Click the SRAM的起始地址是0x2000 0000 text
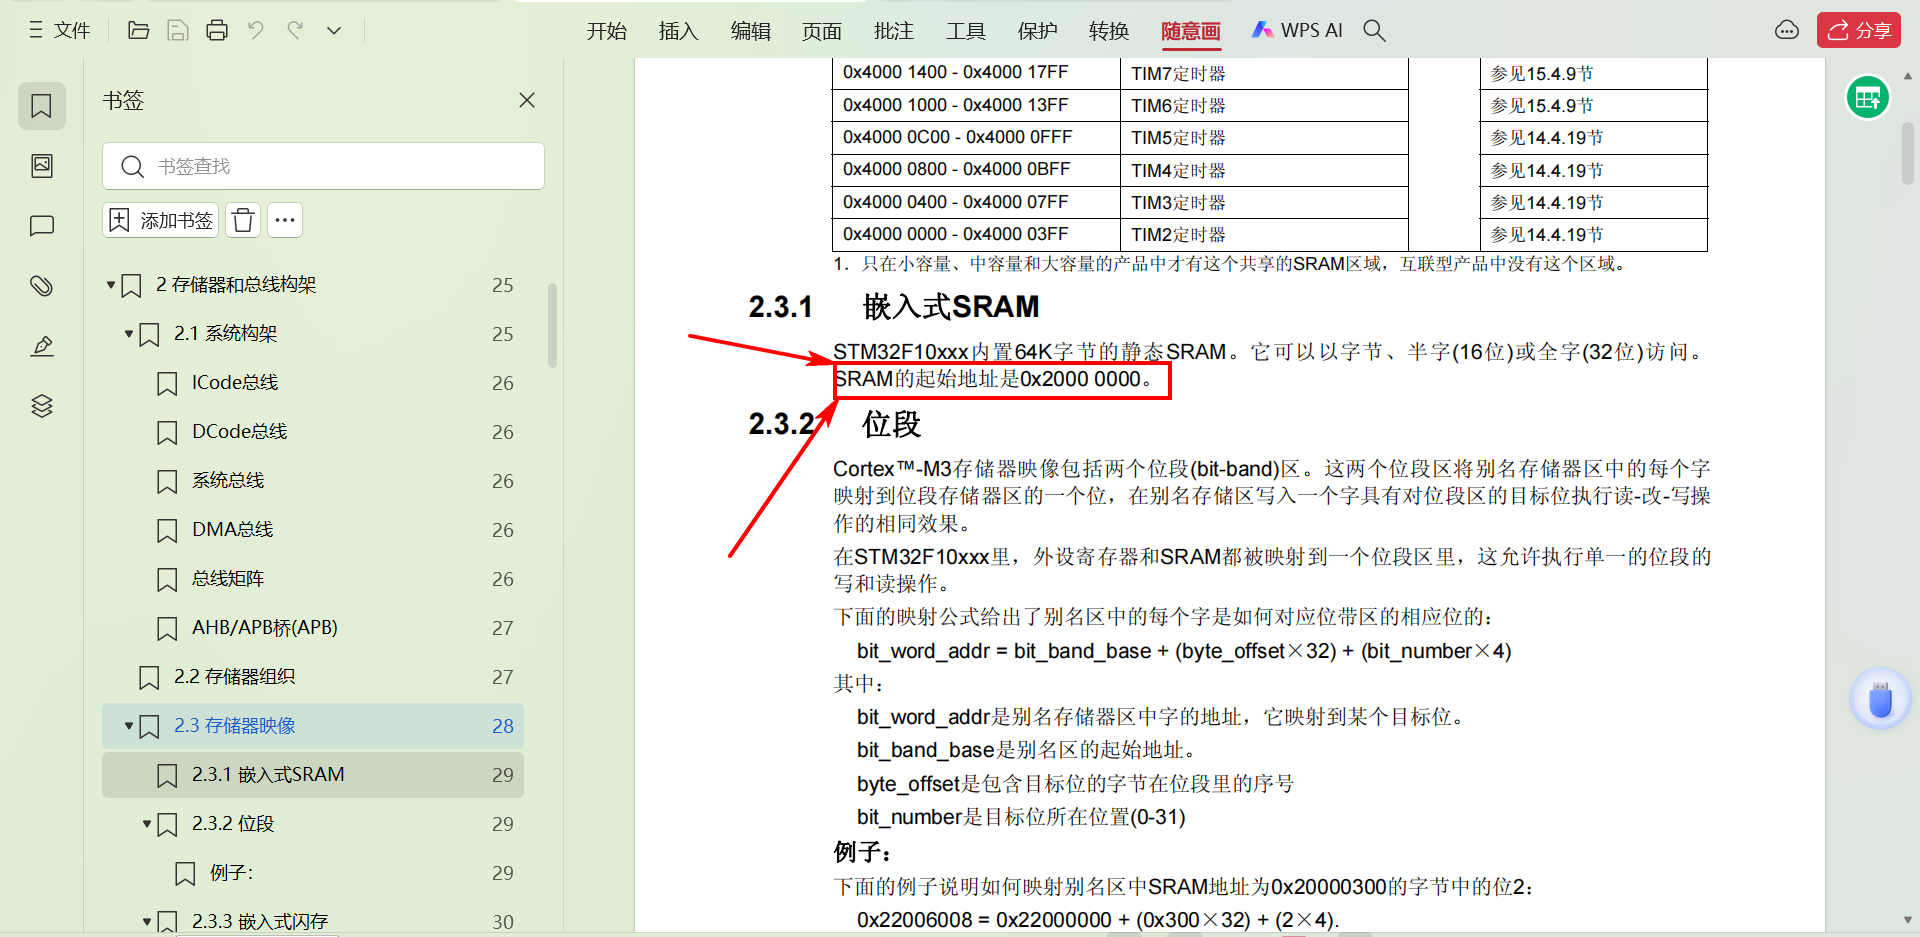1920x937 pixels. click(993, 380)
